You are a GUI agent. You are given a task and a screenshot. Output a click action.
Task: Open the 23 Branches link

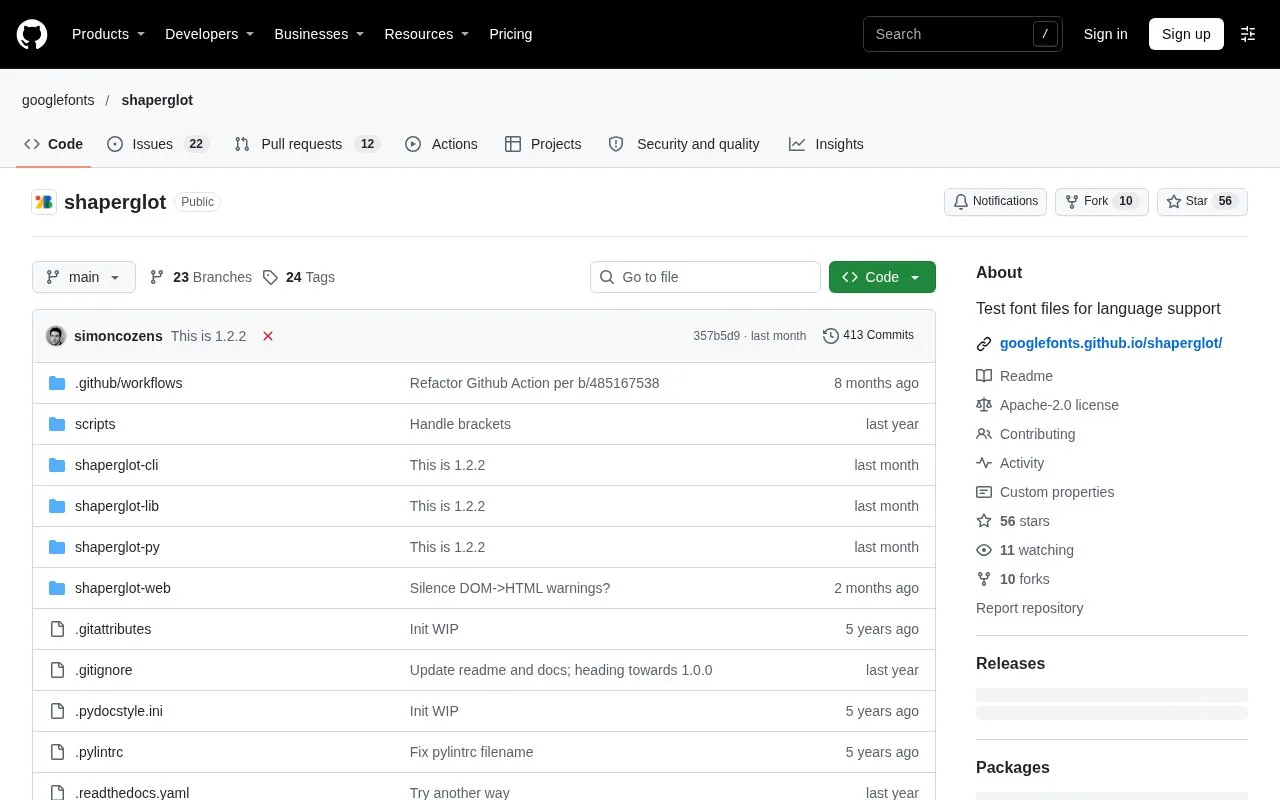tap(201, 277)
